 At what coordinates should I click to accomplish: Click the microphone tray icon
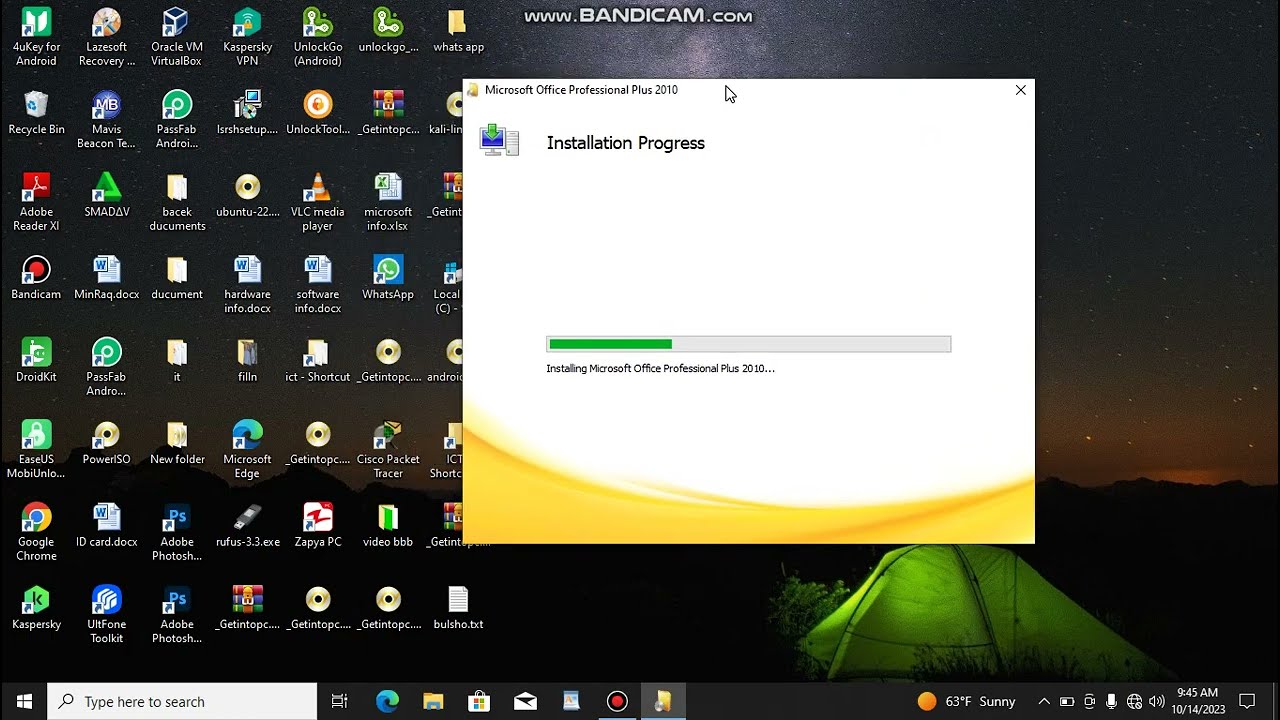[1111, 701]
